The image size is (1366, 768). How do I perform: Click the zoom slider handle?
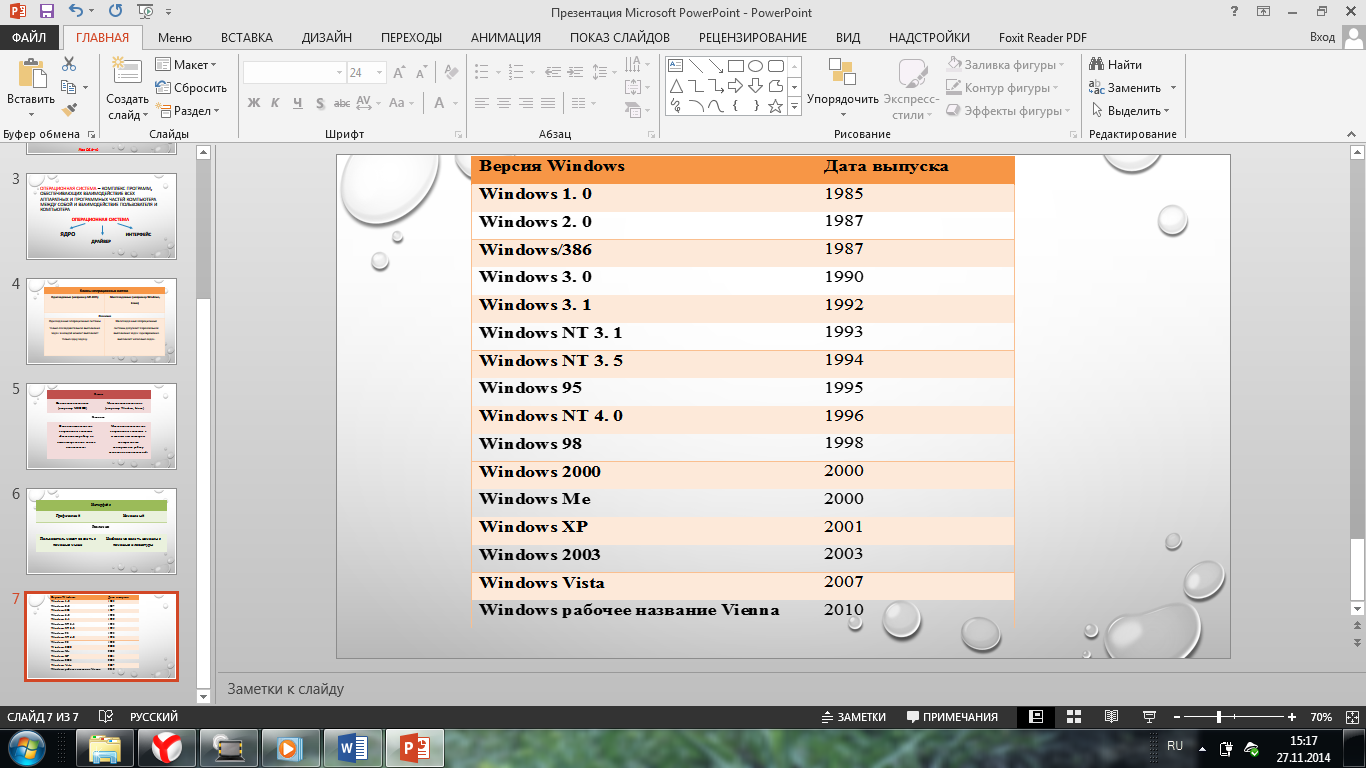tap(1218, 717)
